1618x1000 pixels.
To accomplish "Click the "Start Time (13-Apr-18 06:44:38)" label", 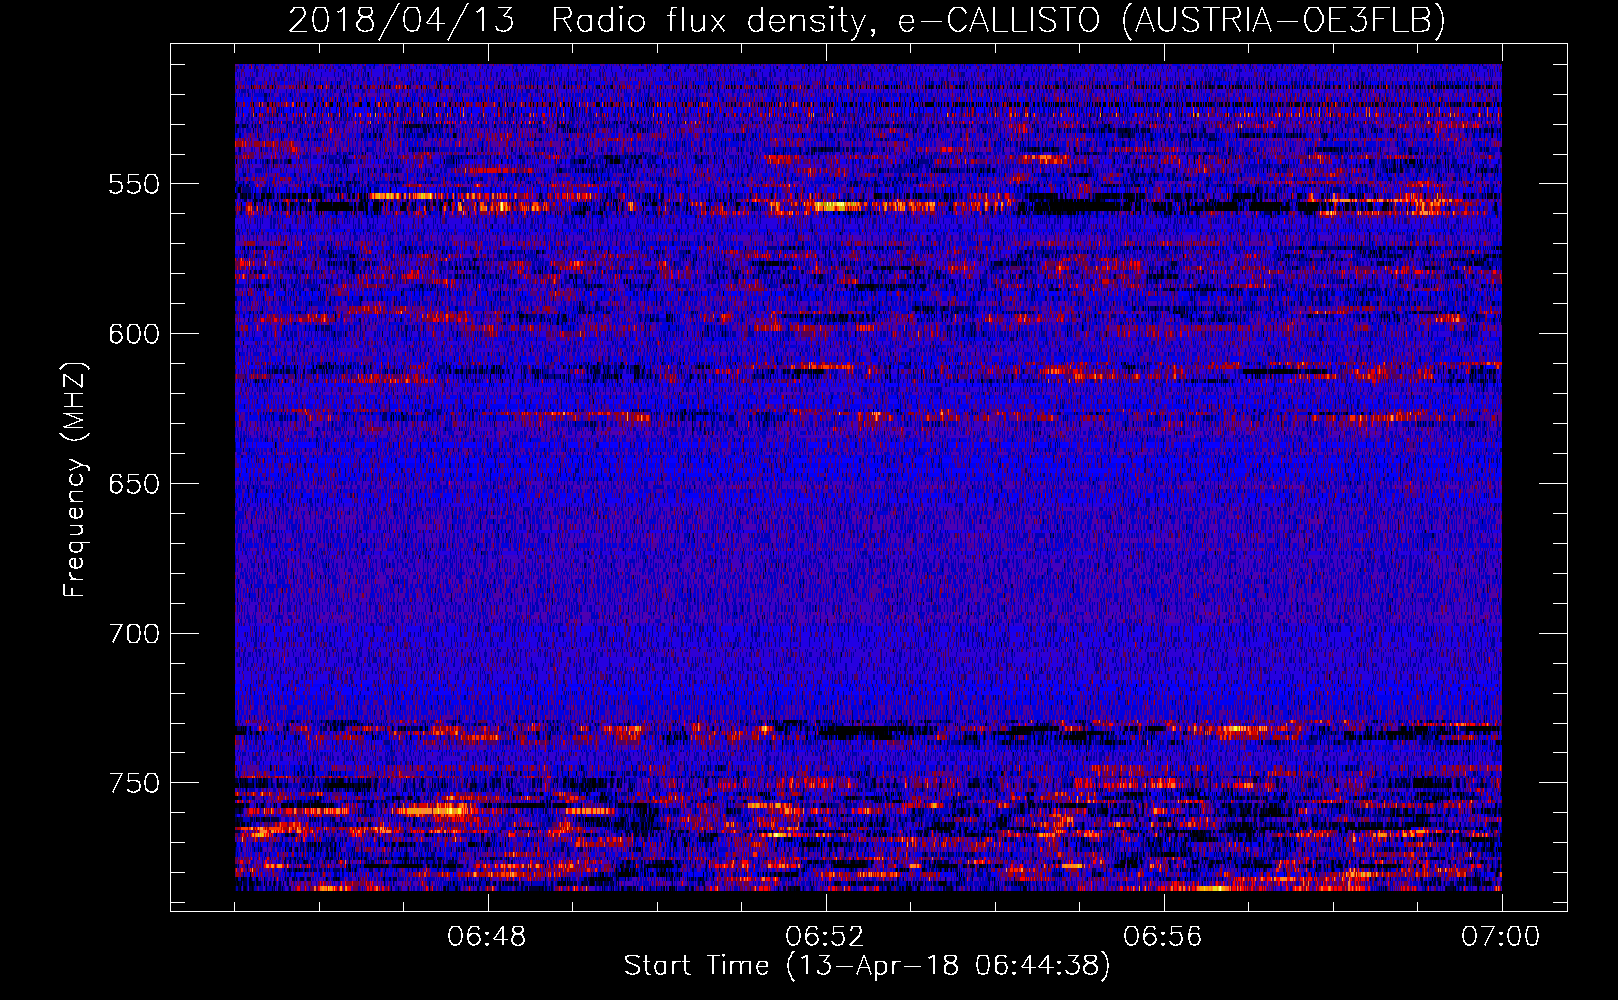I will 867,966.
